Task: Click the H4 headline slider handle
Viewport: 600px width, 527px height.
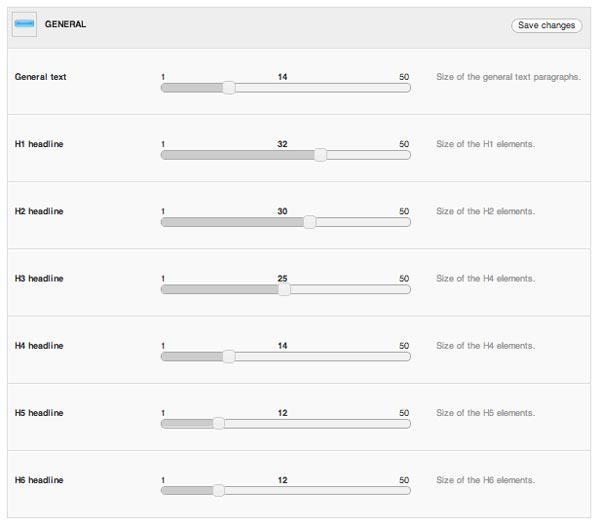Action: pos(229,356)
